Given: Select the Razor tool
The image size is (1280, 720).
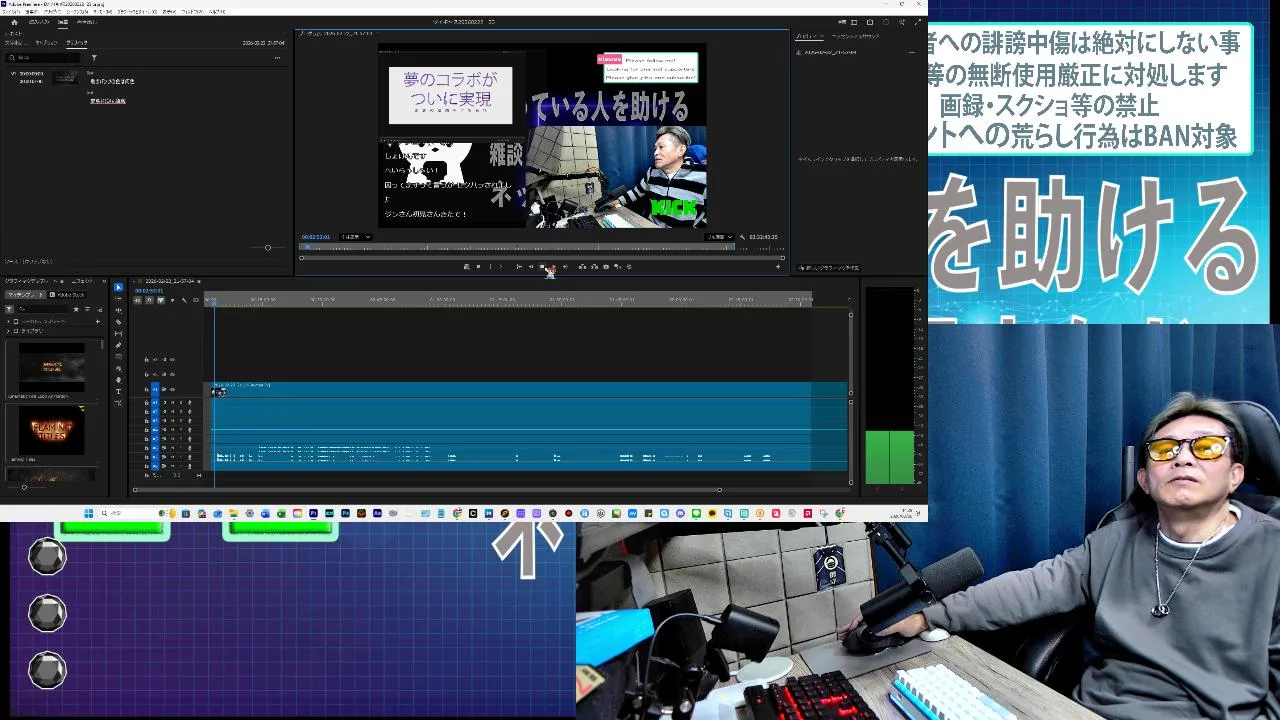Looking at the screenshot, I should (x=119, y=322).
